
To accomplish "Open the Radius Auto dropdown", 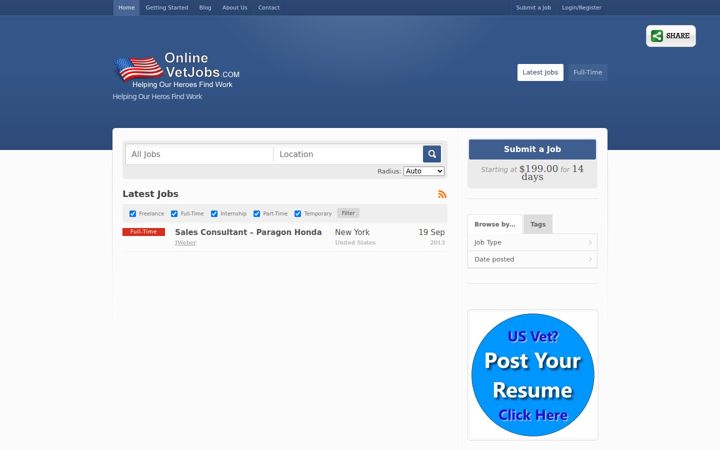I will click(x=424, y=171).
